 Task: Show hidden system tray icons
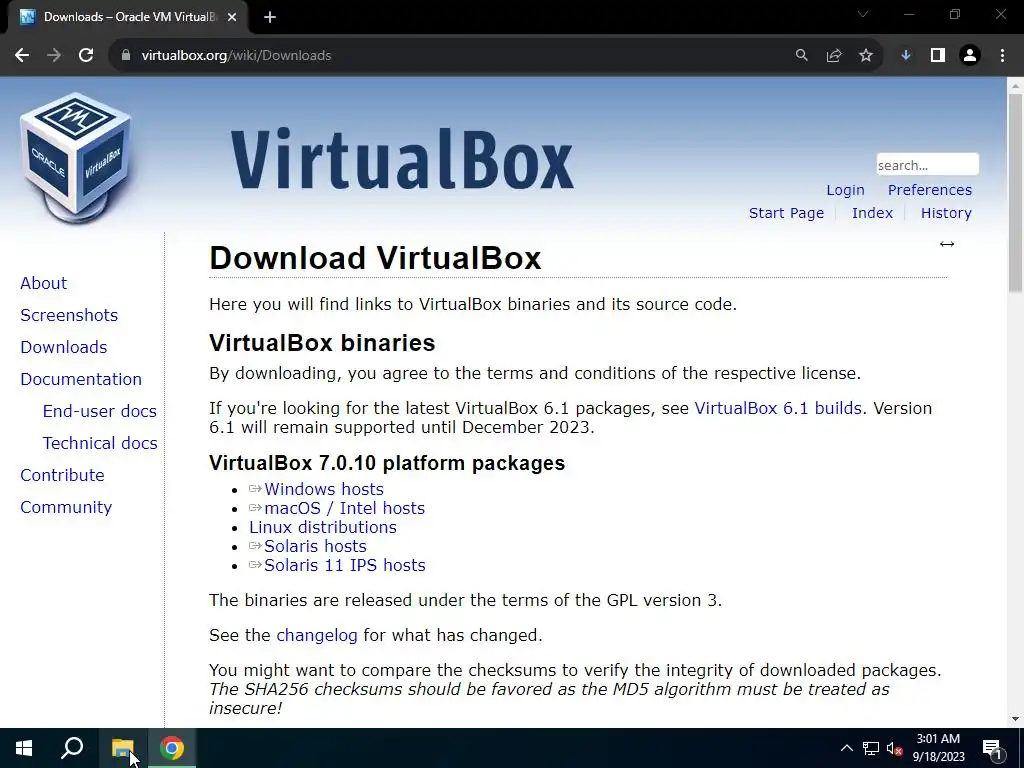coord(846,748)
